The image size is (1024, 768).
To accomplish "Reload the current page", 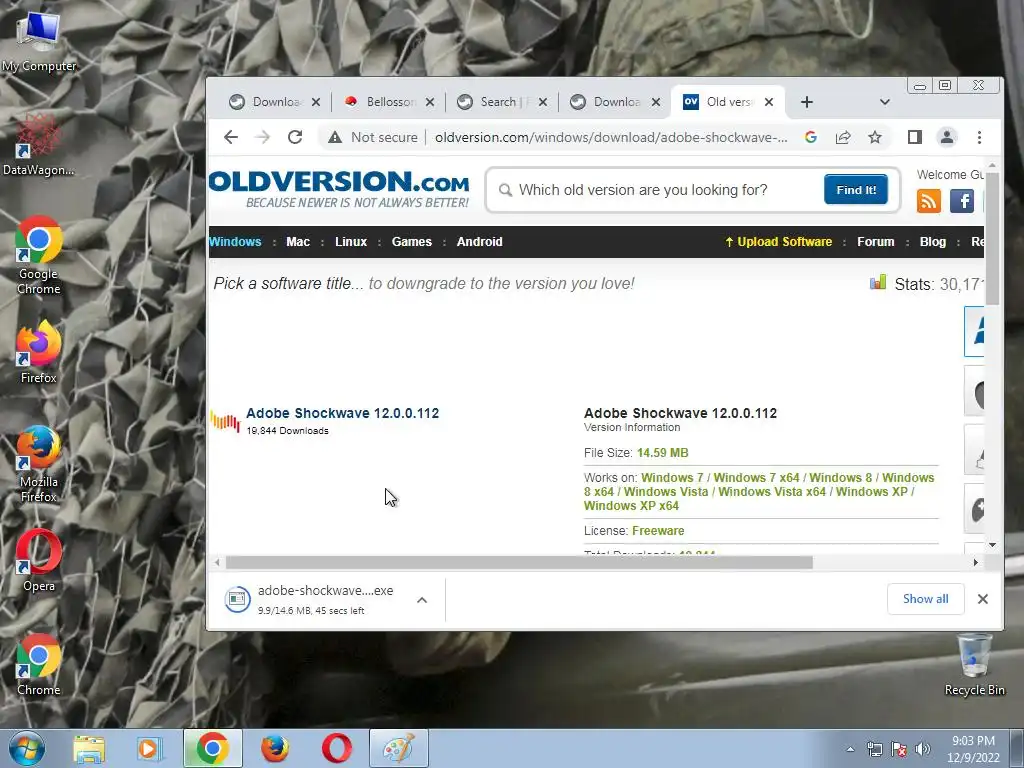I will [295, 137].
